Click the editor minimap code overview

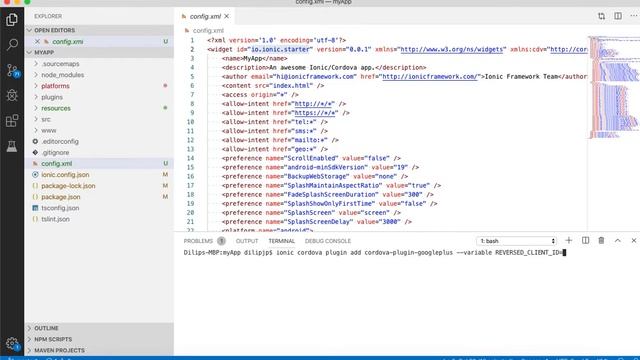[613, 87]
